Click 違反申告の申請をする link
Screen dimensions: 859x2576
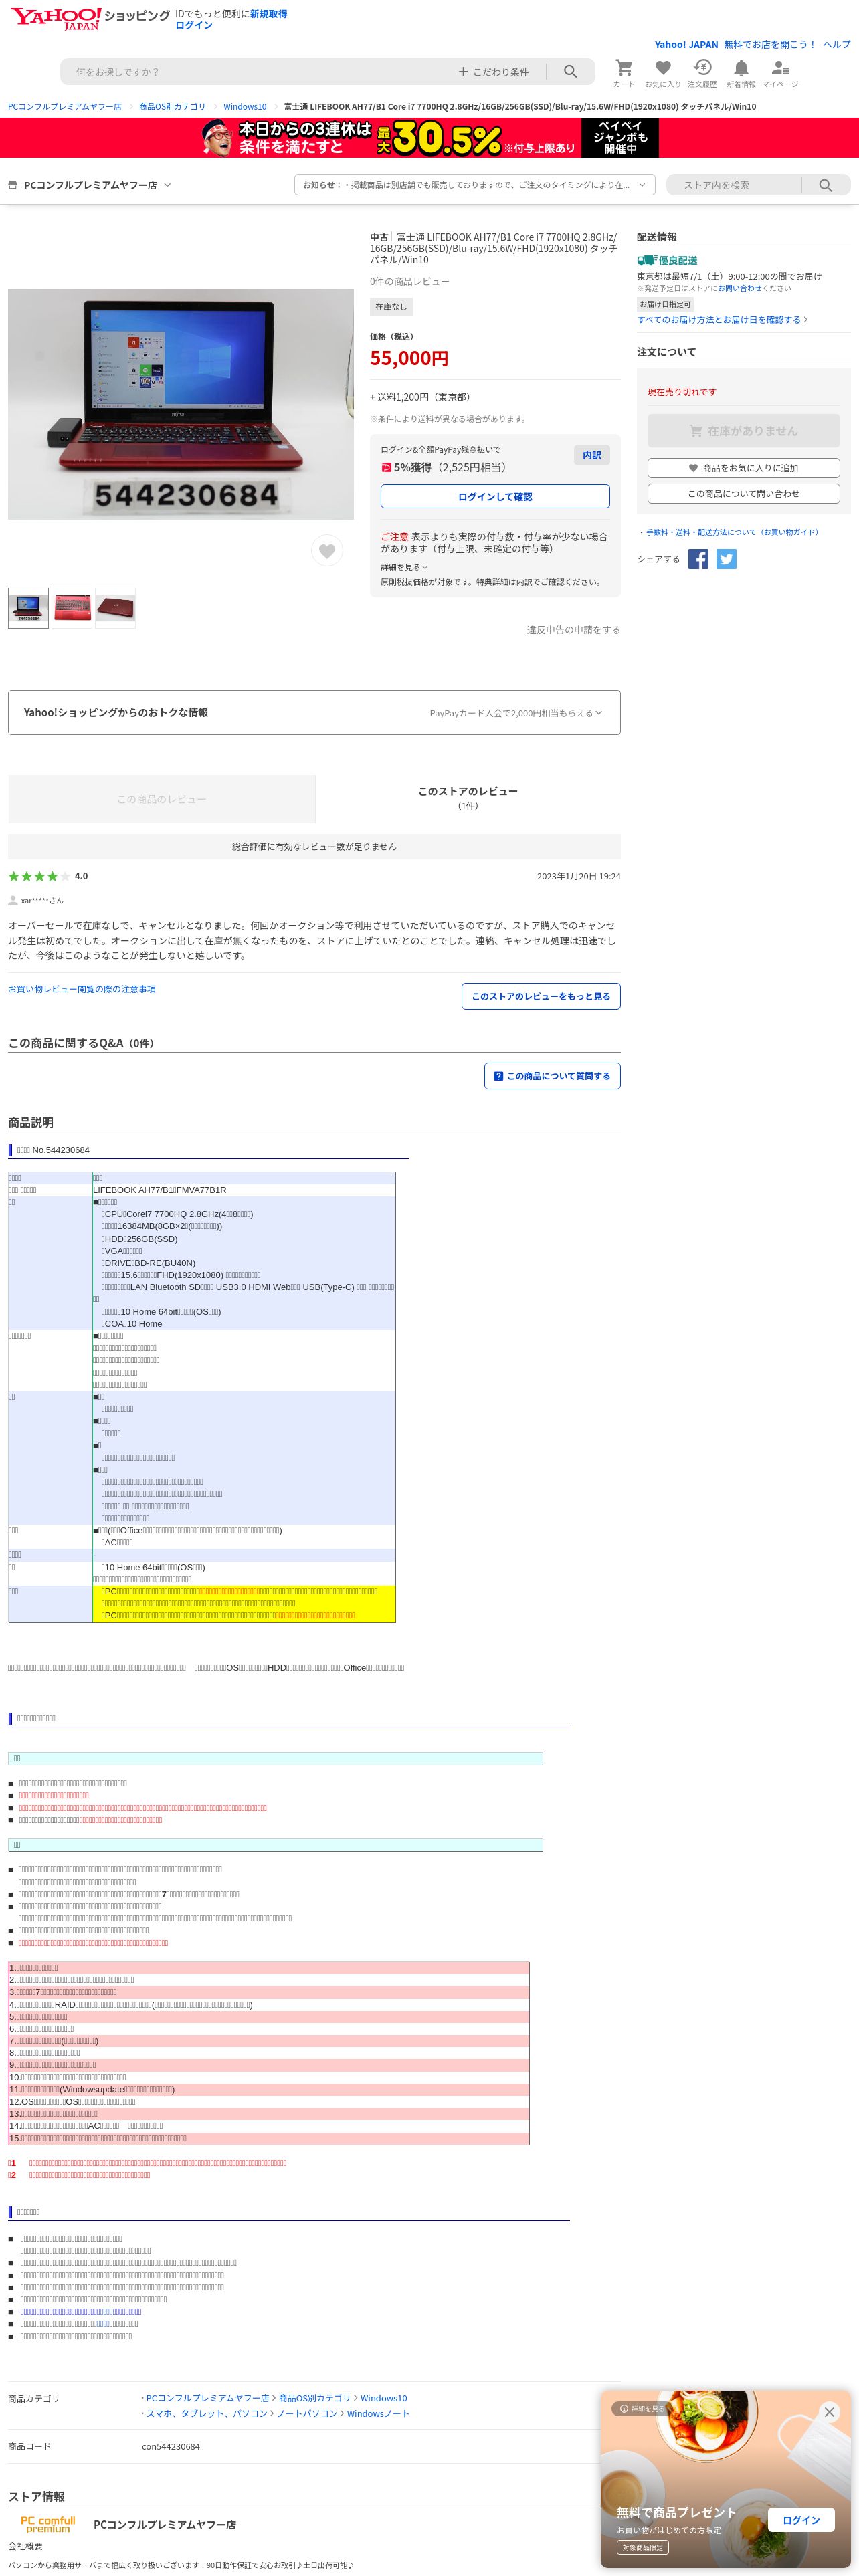(574, 630)
